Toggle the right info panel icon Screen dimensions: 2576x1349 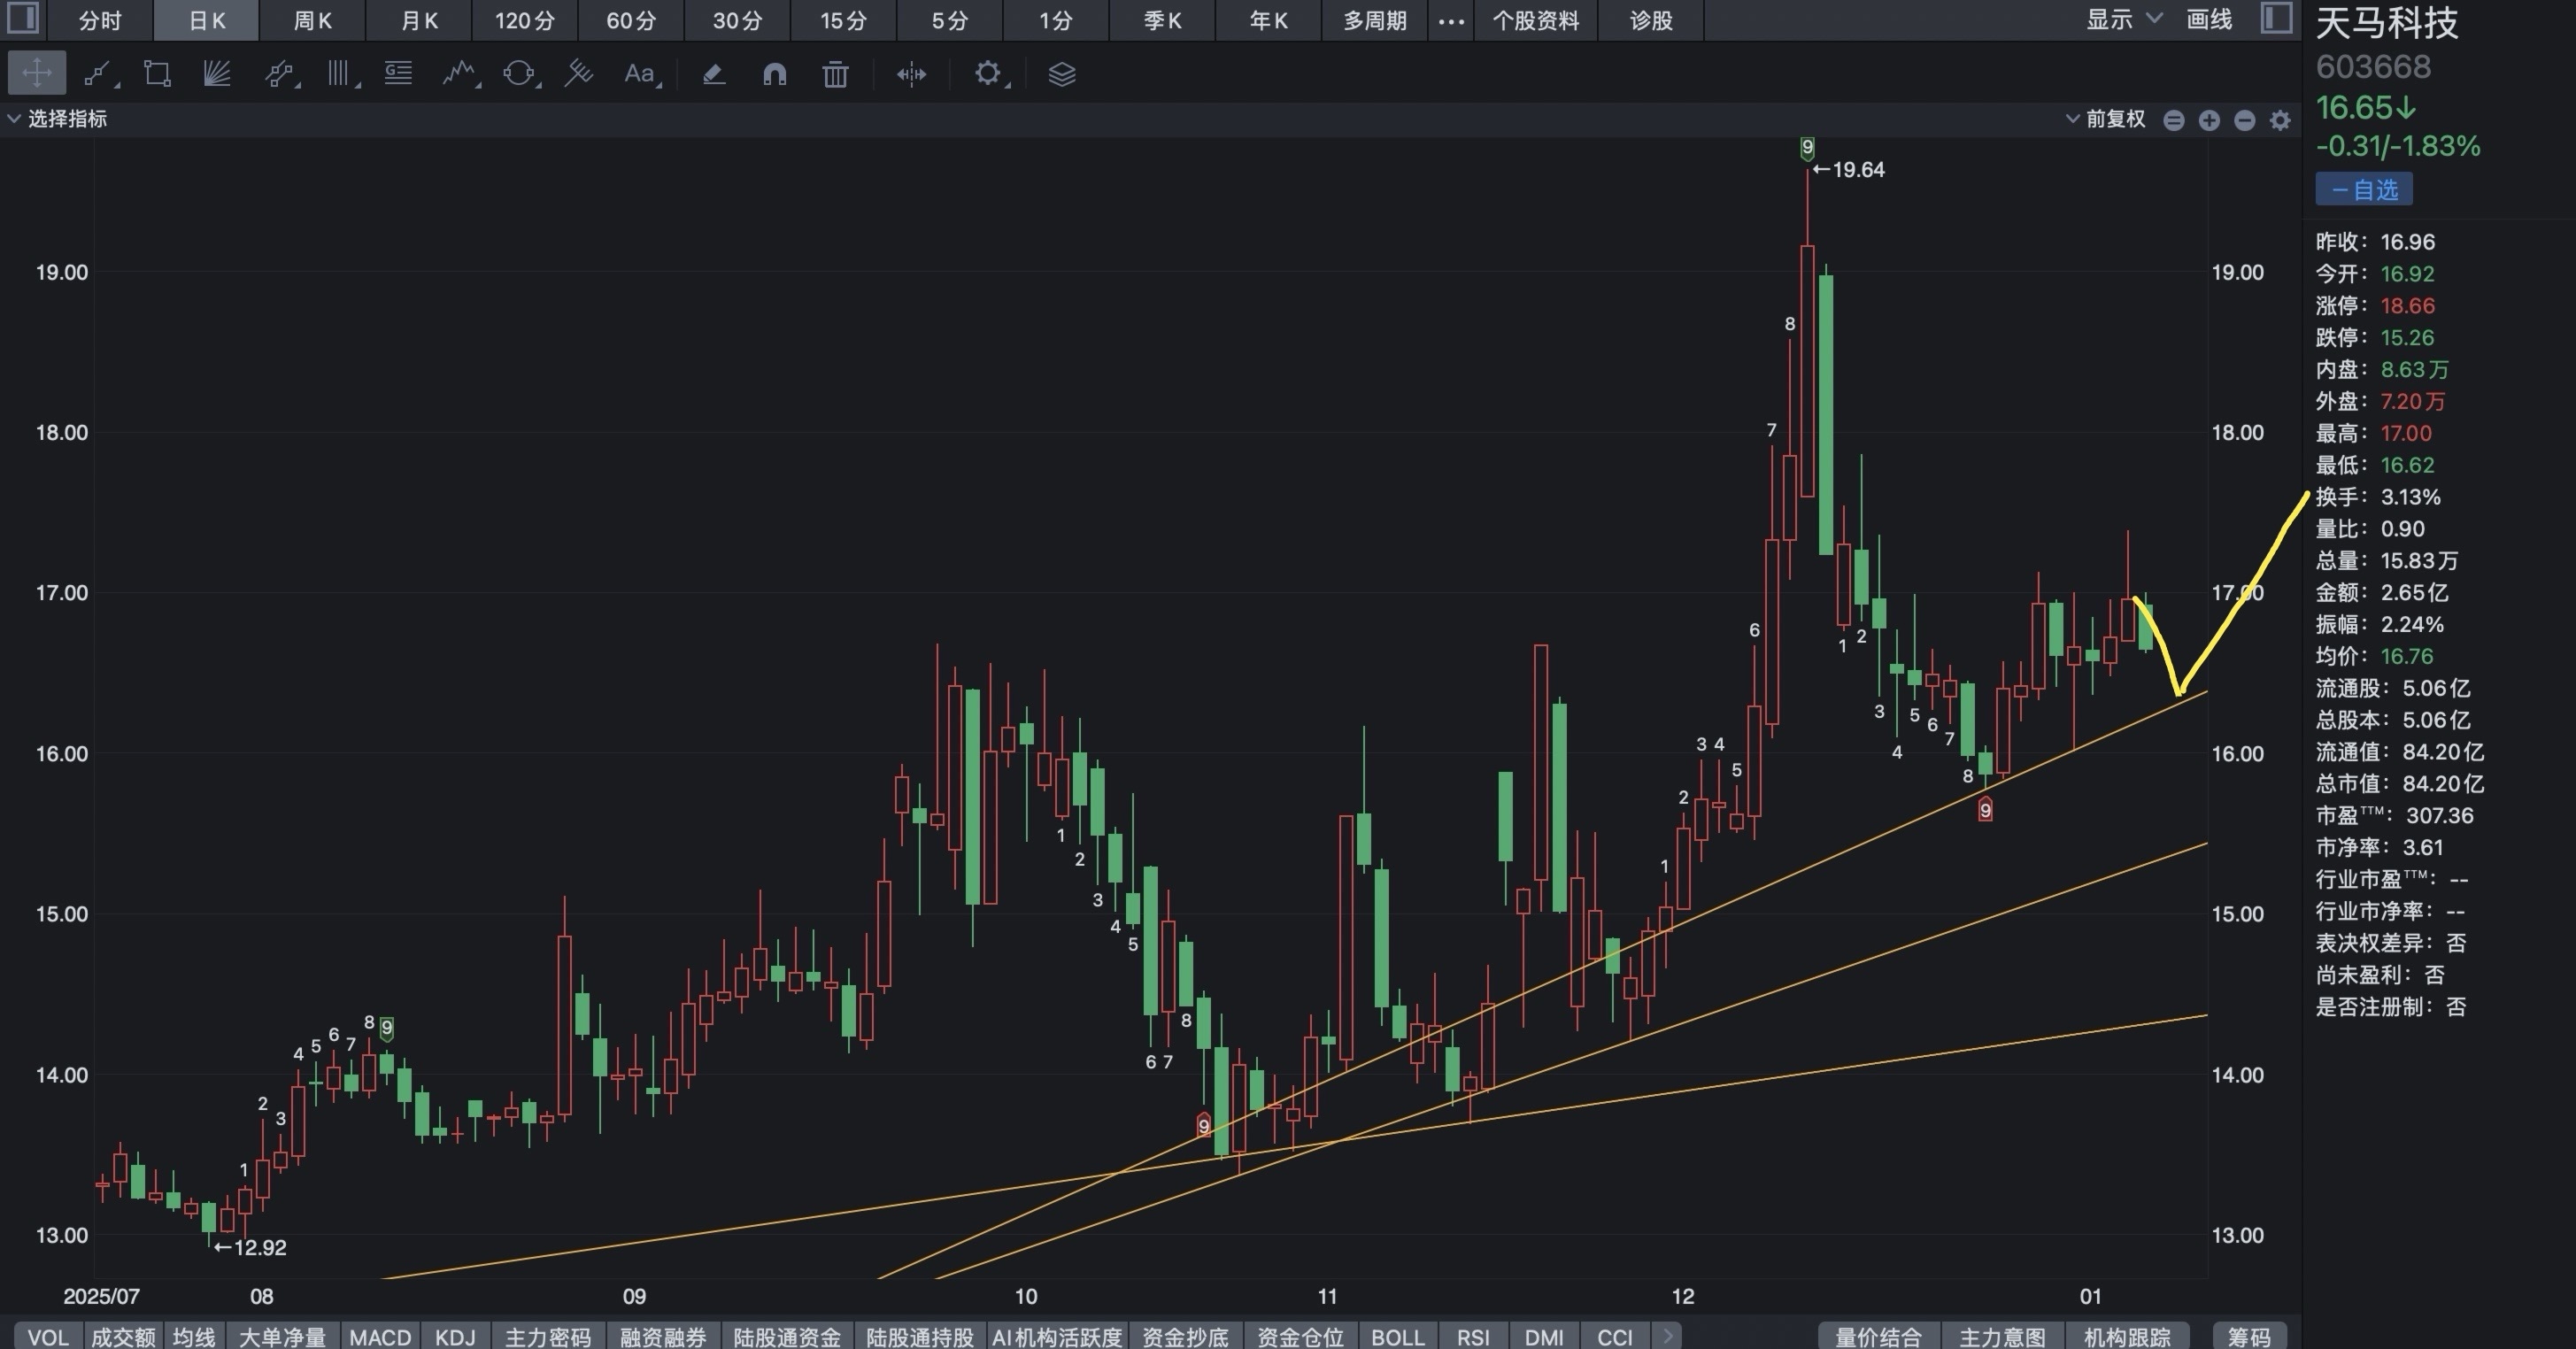(x=2276, y=18)
